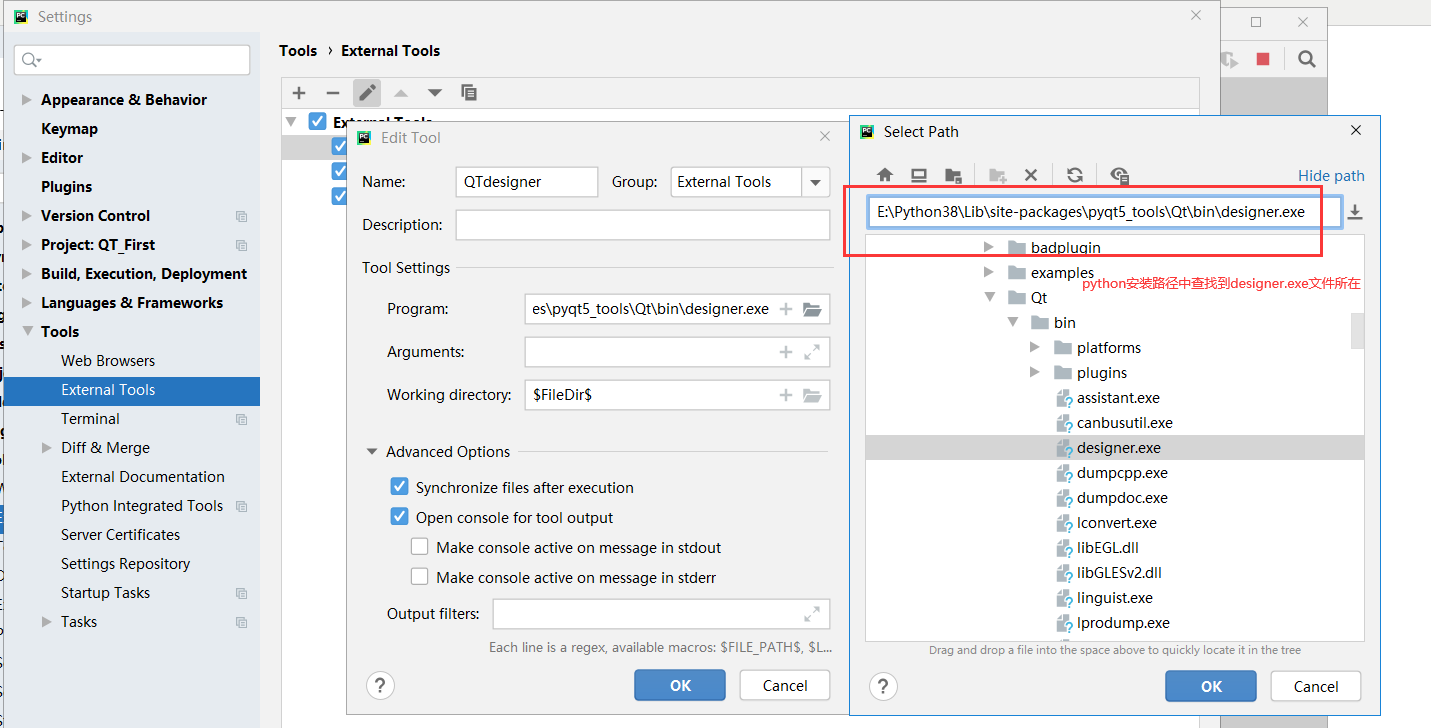Toggle Open console for tool output
The width and height of the screenshot is (1431, 728).
point(400,518)
